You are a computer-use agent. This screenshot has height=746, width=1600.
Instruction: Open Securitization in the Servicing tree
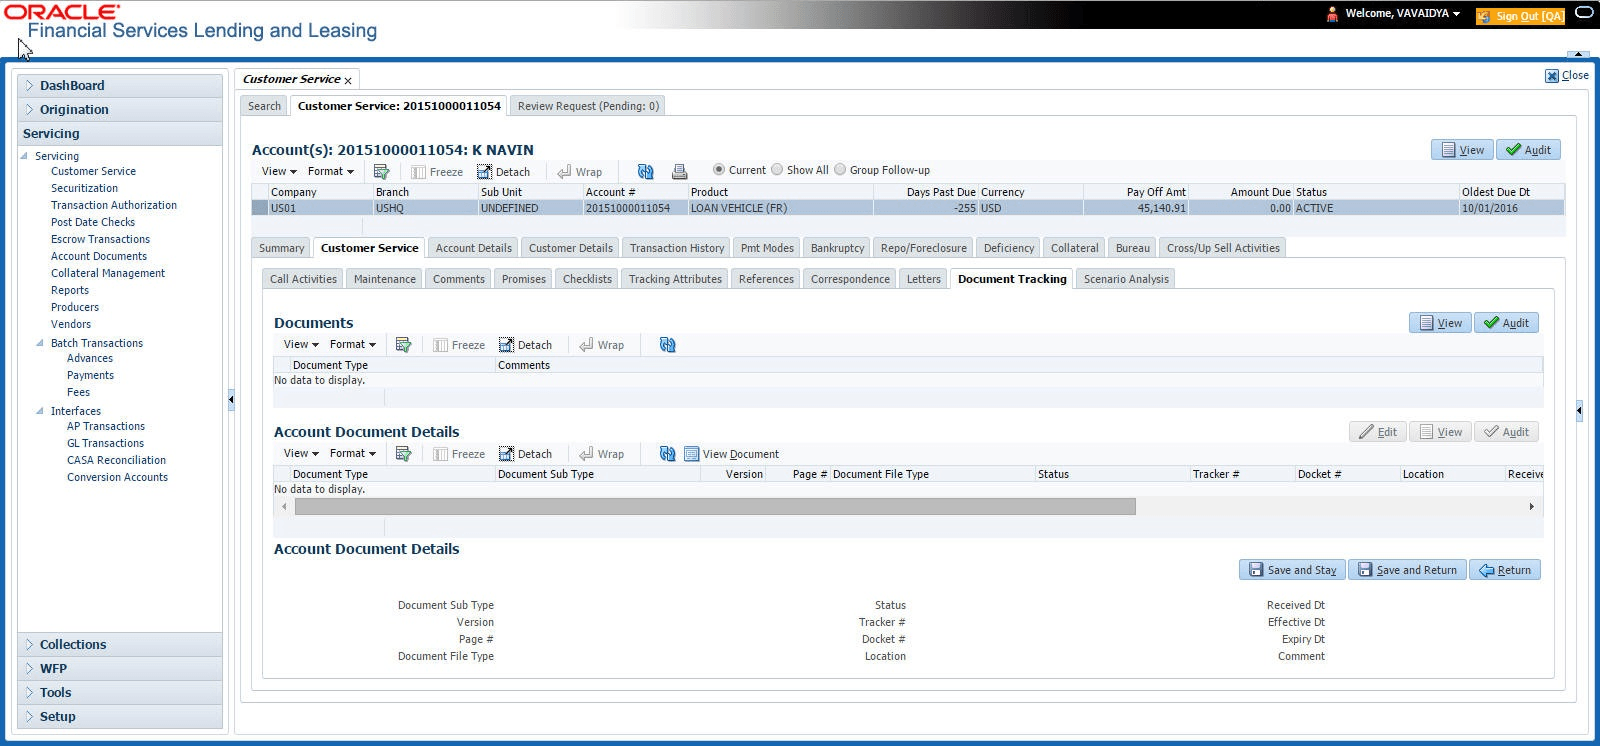[x=84, y=188]
